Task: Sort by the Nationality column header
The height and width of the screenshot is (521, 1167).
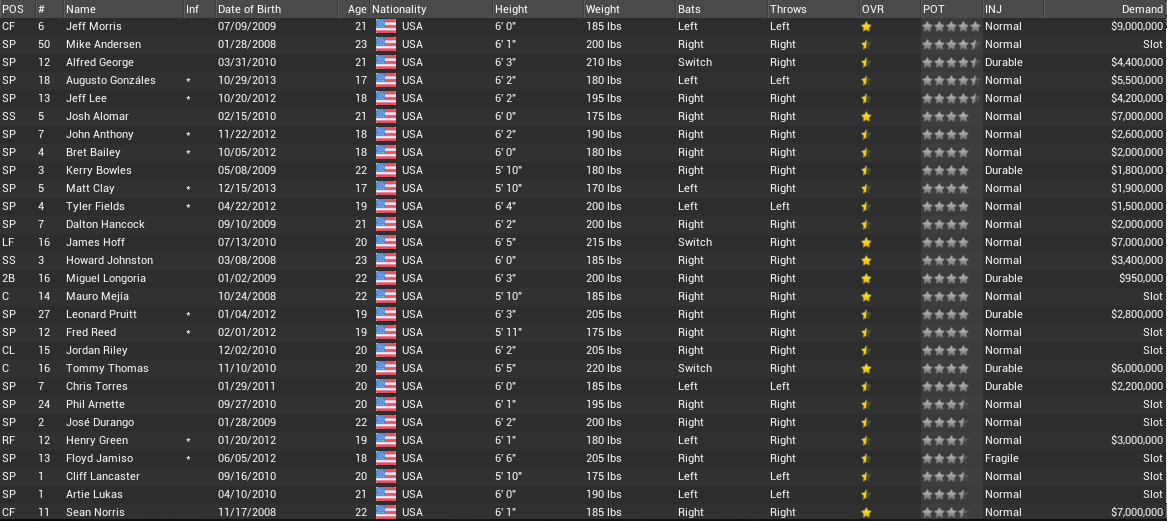Action: [399, 9]
